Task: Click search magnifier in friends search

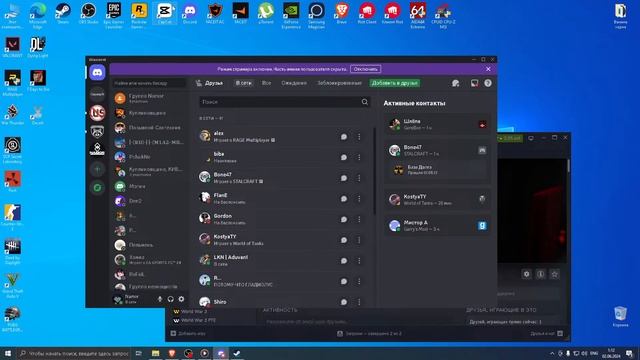Action: tap(364, 102)
